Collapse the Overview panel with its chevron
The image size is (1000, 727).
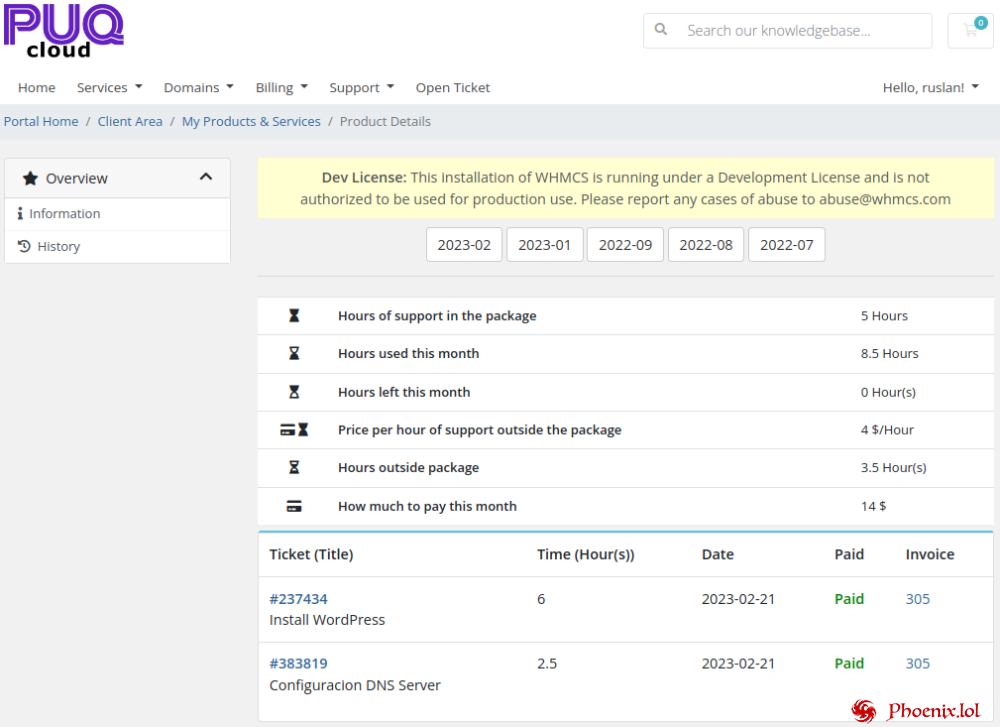click(205, 176)
